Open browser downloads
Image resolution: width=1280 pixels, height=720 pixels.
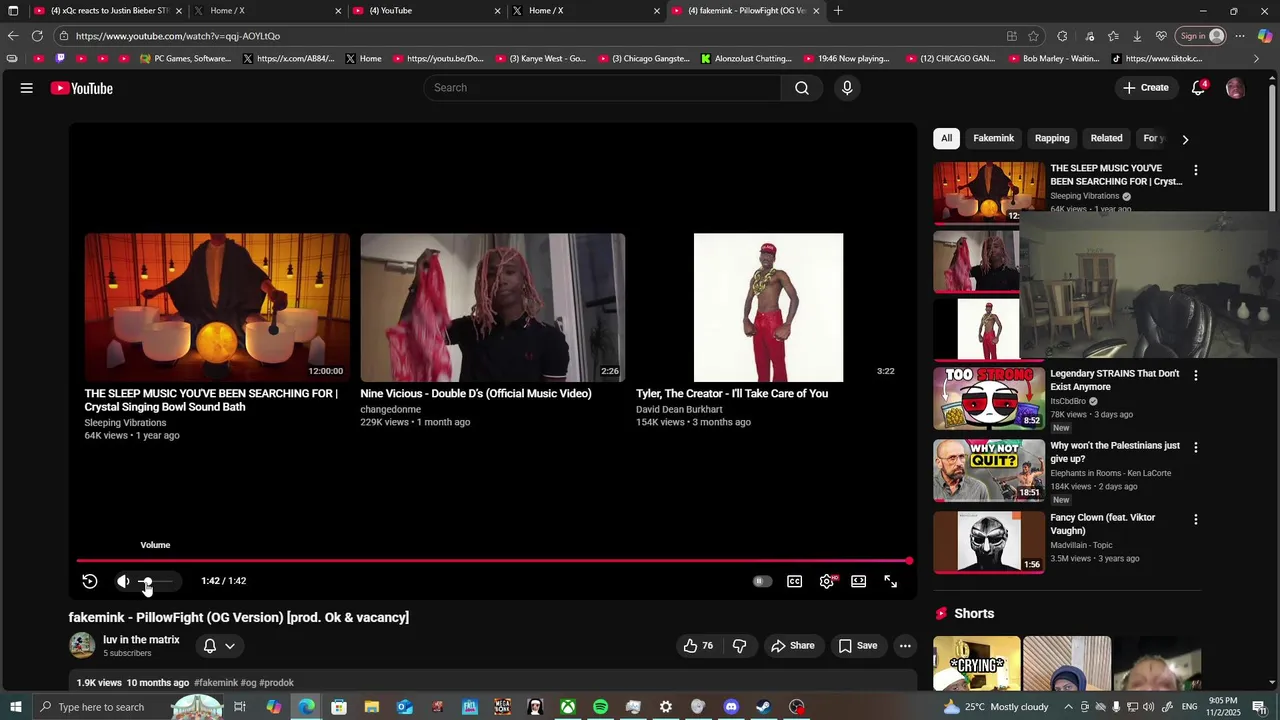point(1137,36)
